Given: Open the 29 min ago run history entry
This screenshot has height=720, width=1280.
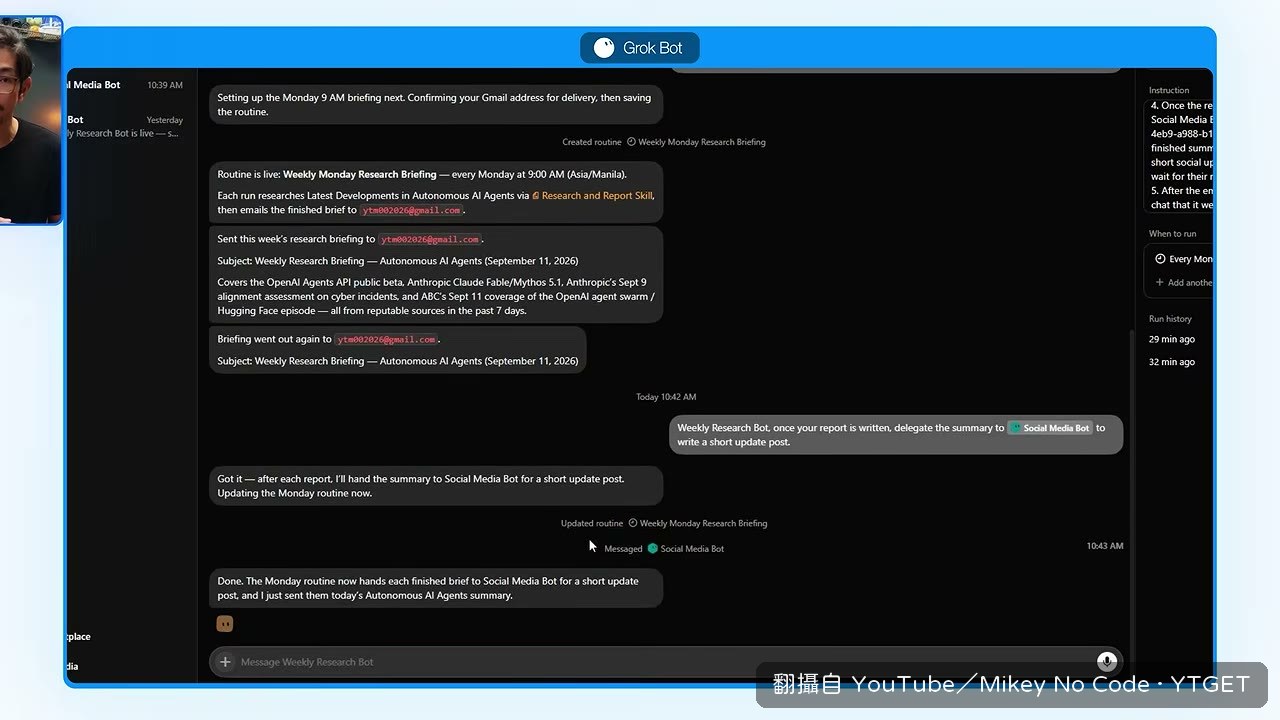Looking at the screenshot, I should [x=1172, y=339].
